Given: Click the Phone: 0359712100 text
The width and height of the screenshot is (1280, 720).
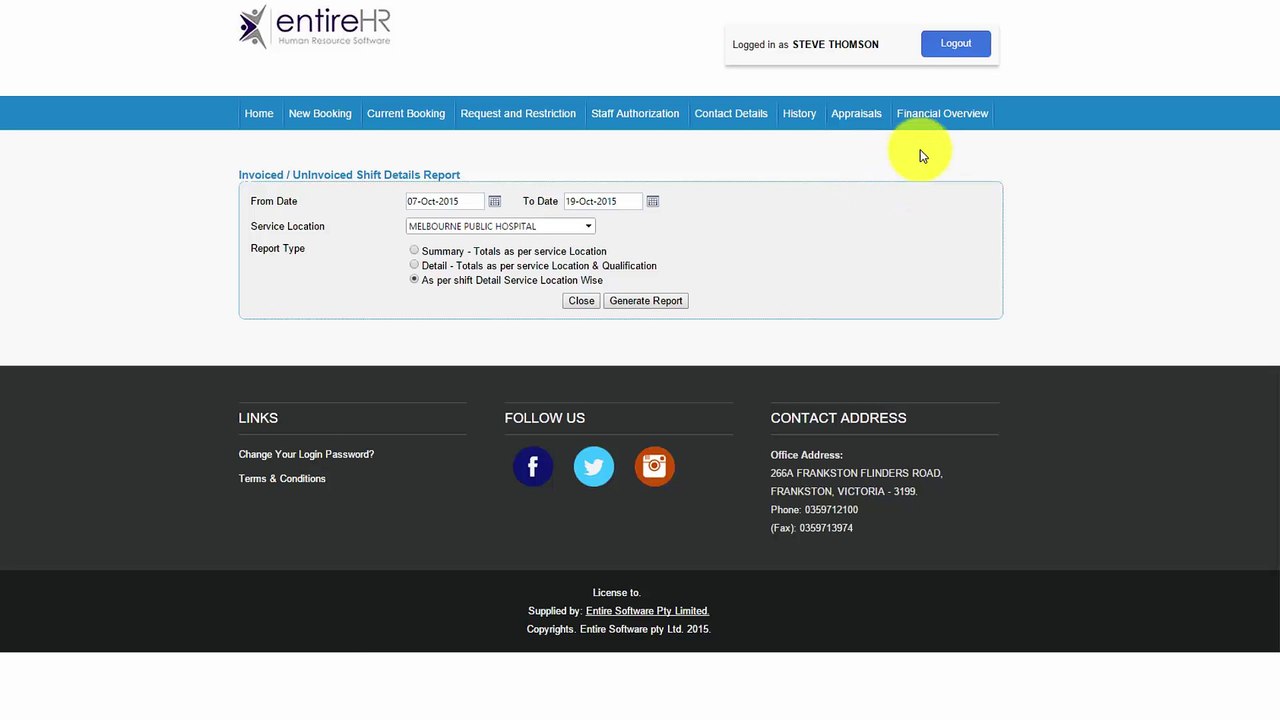Looking at the screenshot, I should 814,510.
